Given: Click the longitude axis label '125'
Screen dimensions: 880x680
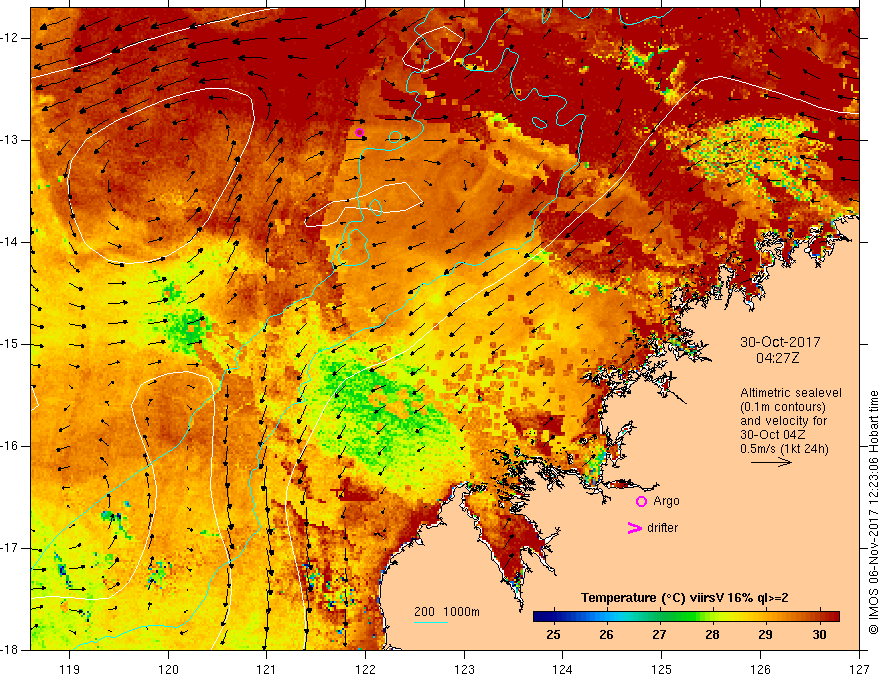Looking at the screenshot, I should click(662, 669).
